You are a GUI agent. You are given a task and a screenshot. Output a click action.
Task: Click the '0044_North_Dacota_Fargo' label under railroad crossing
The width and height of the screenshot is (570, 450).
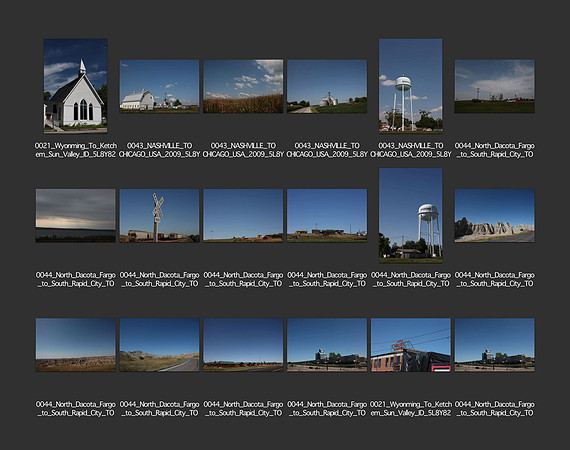tap(160, 275)
